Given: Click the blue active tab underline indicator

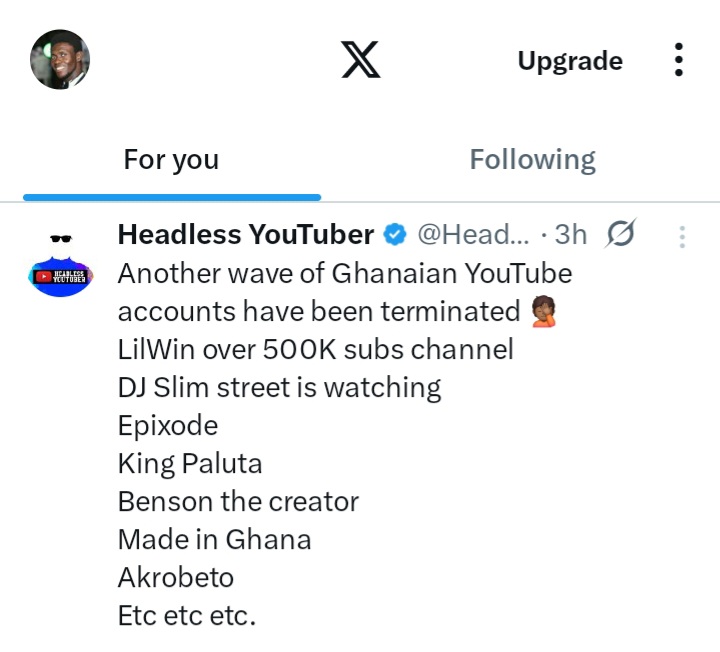Looking at the screenshot, I should [x=171, y=197].
